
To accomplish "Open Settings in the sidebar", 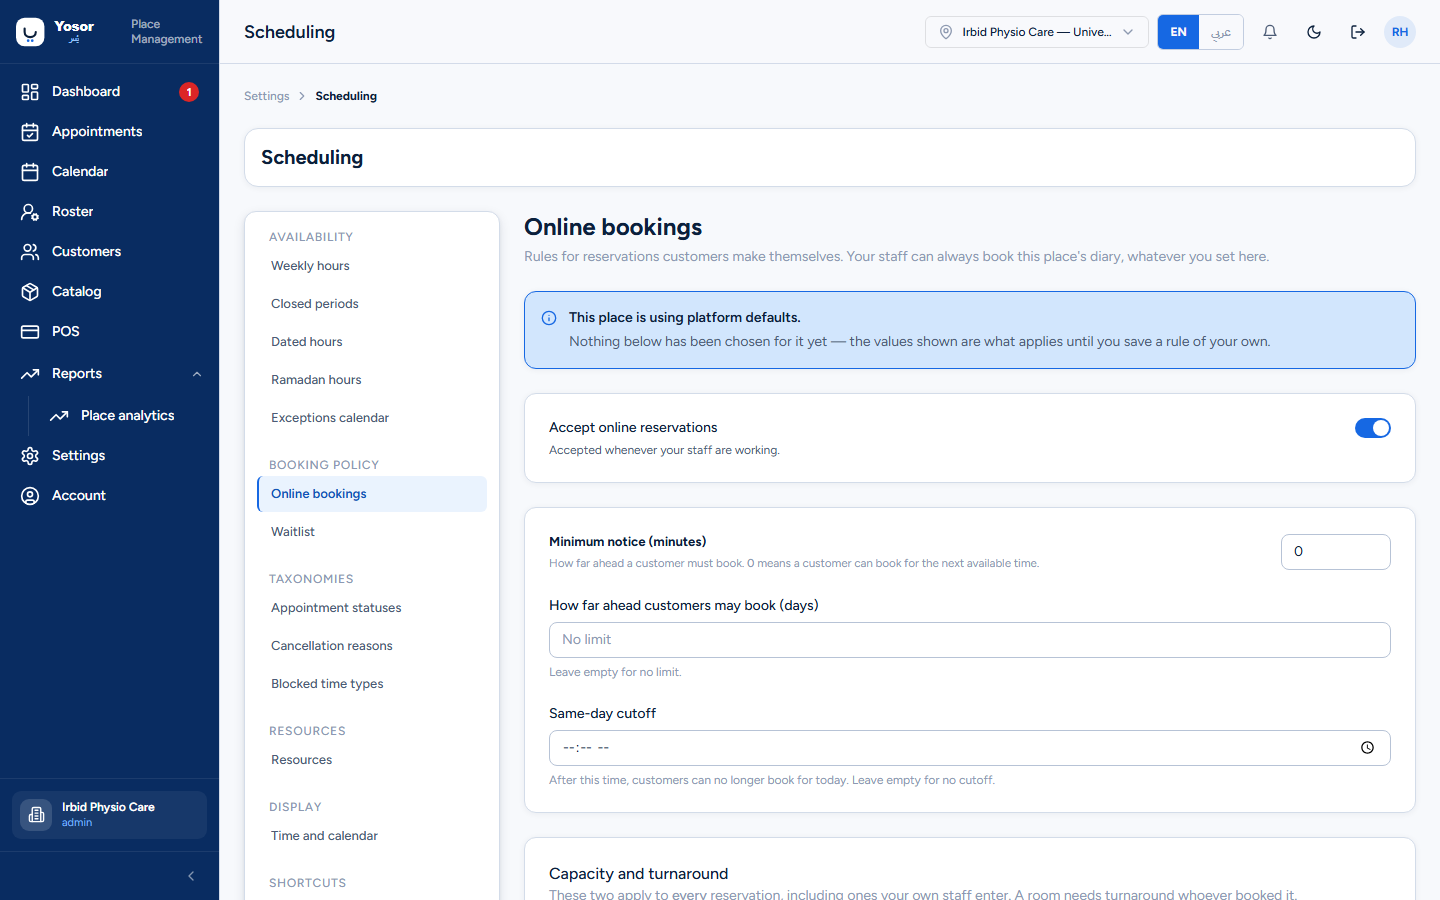I will pos(109,456).
